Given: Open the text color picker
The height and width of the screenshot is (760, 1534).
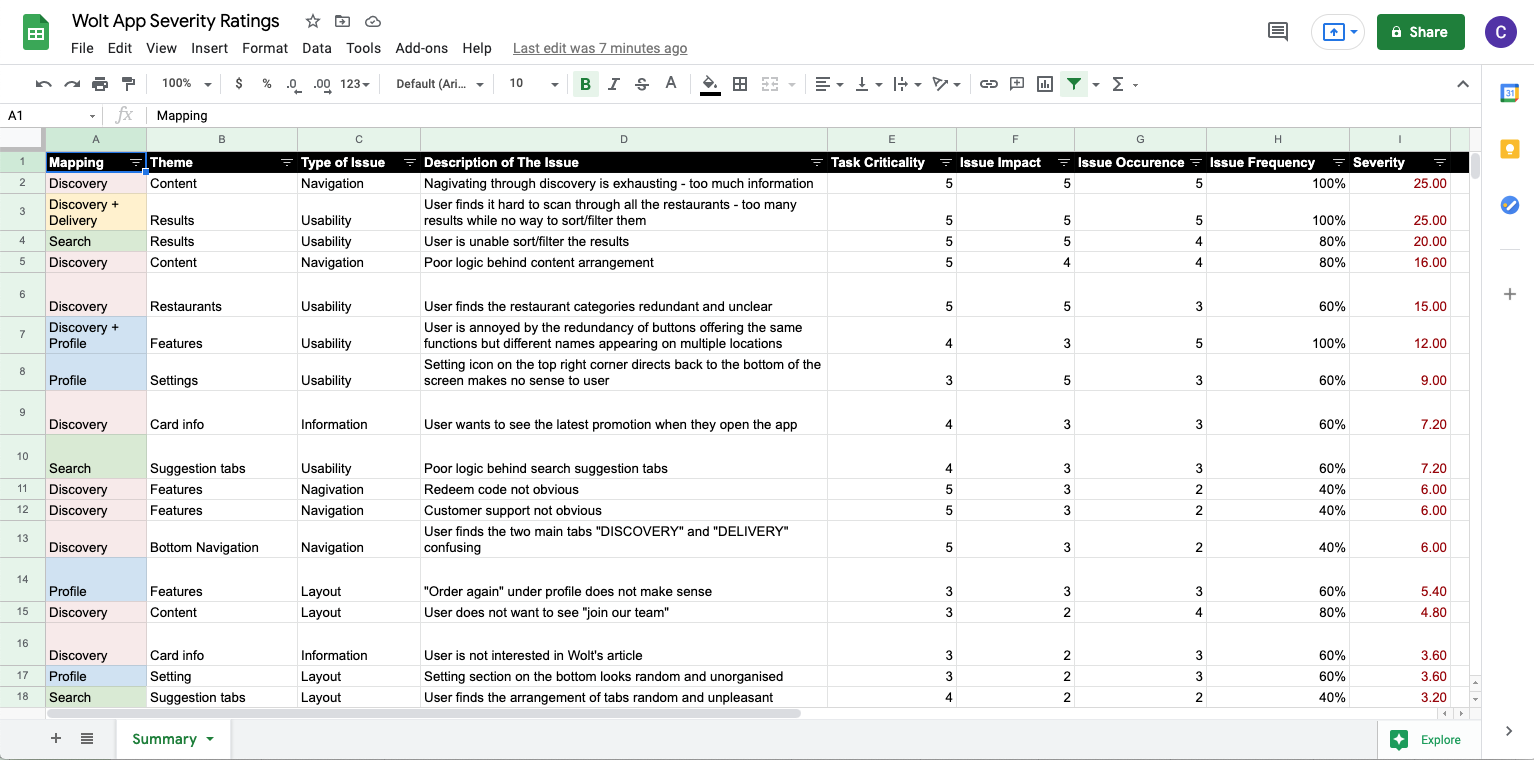Looking at the screenshot, I should [x=670, y=84].
